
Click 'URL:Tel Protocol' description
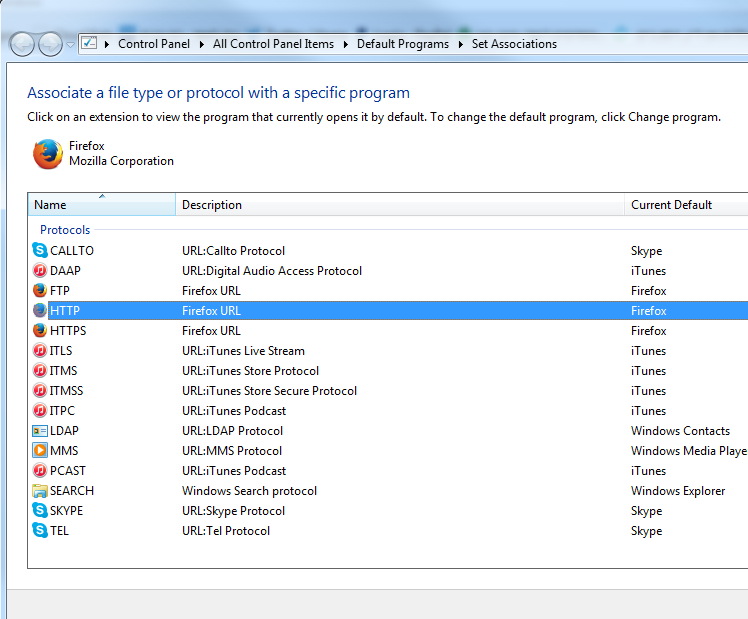click(226, 531)
